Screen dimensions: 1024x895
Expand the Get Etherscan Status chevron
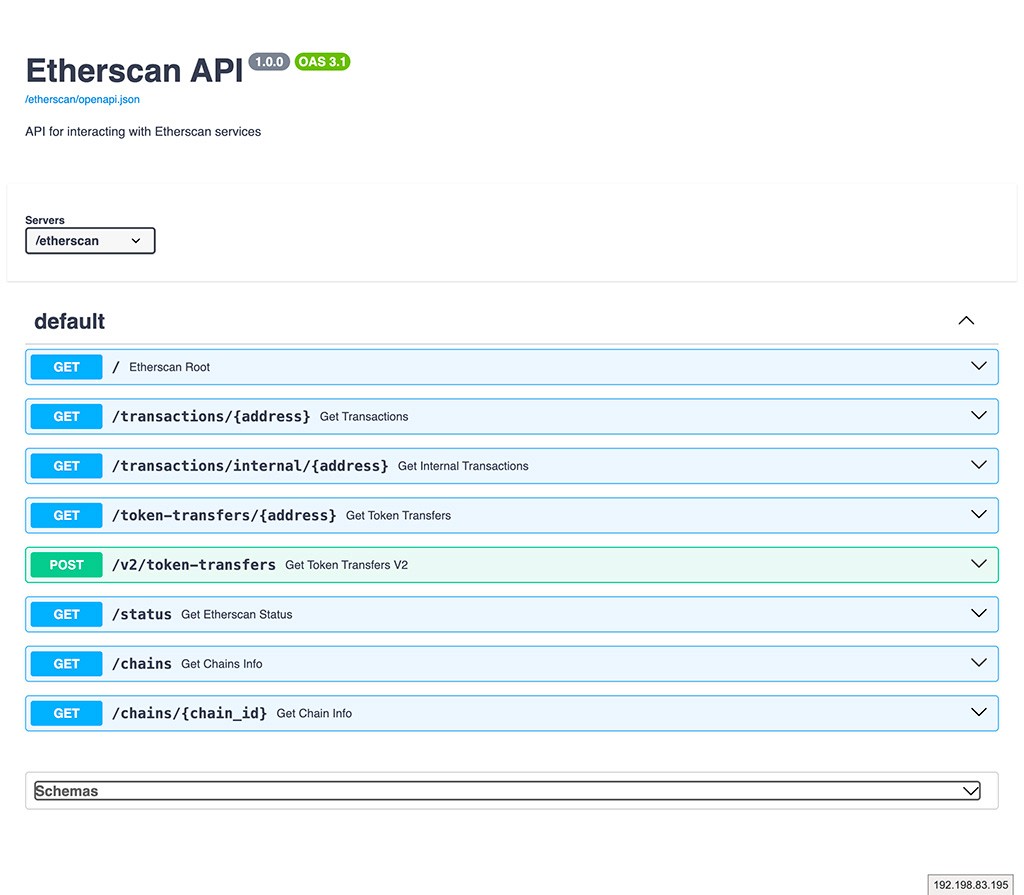978,613
